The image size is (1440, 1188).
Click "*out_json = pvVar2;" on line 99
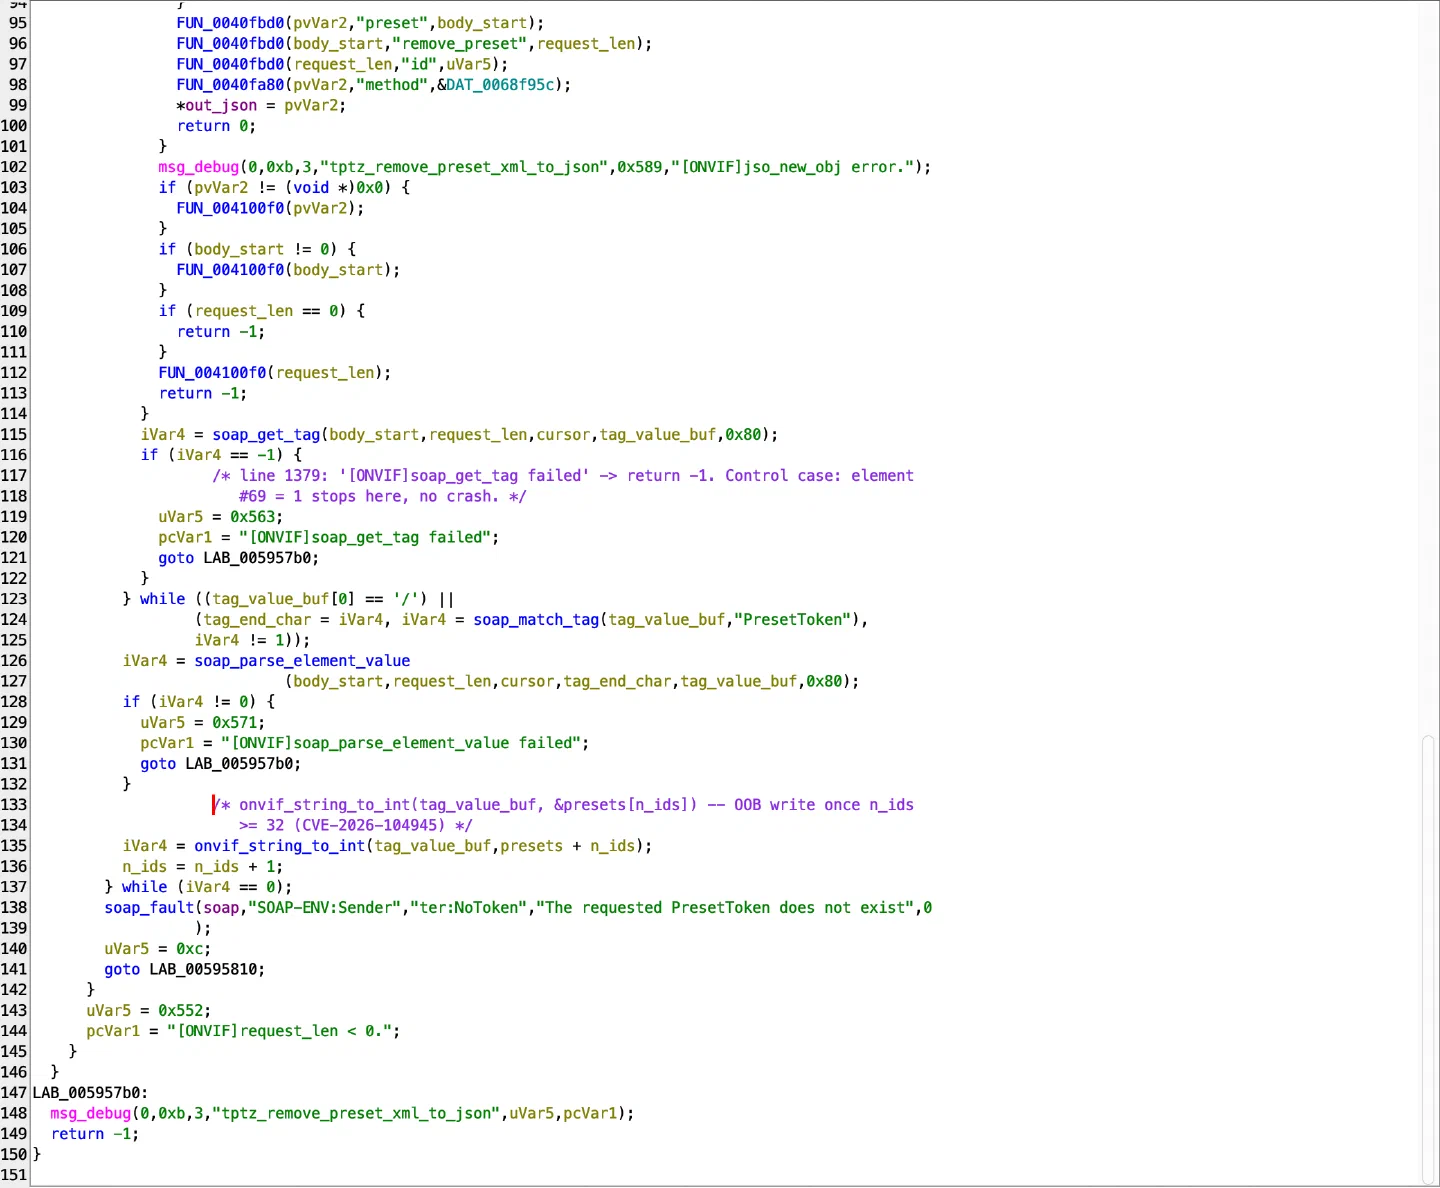click(x=261, y=105)
